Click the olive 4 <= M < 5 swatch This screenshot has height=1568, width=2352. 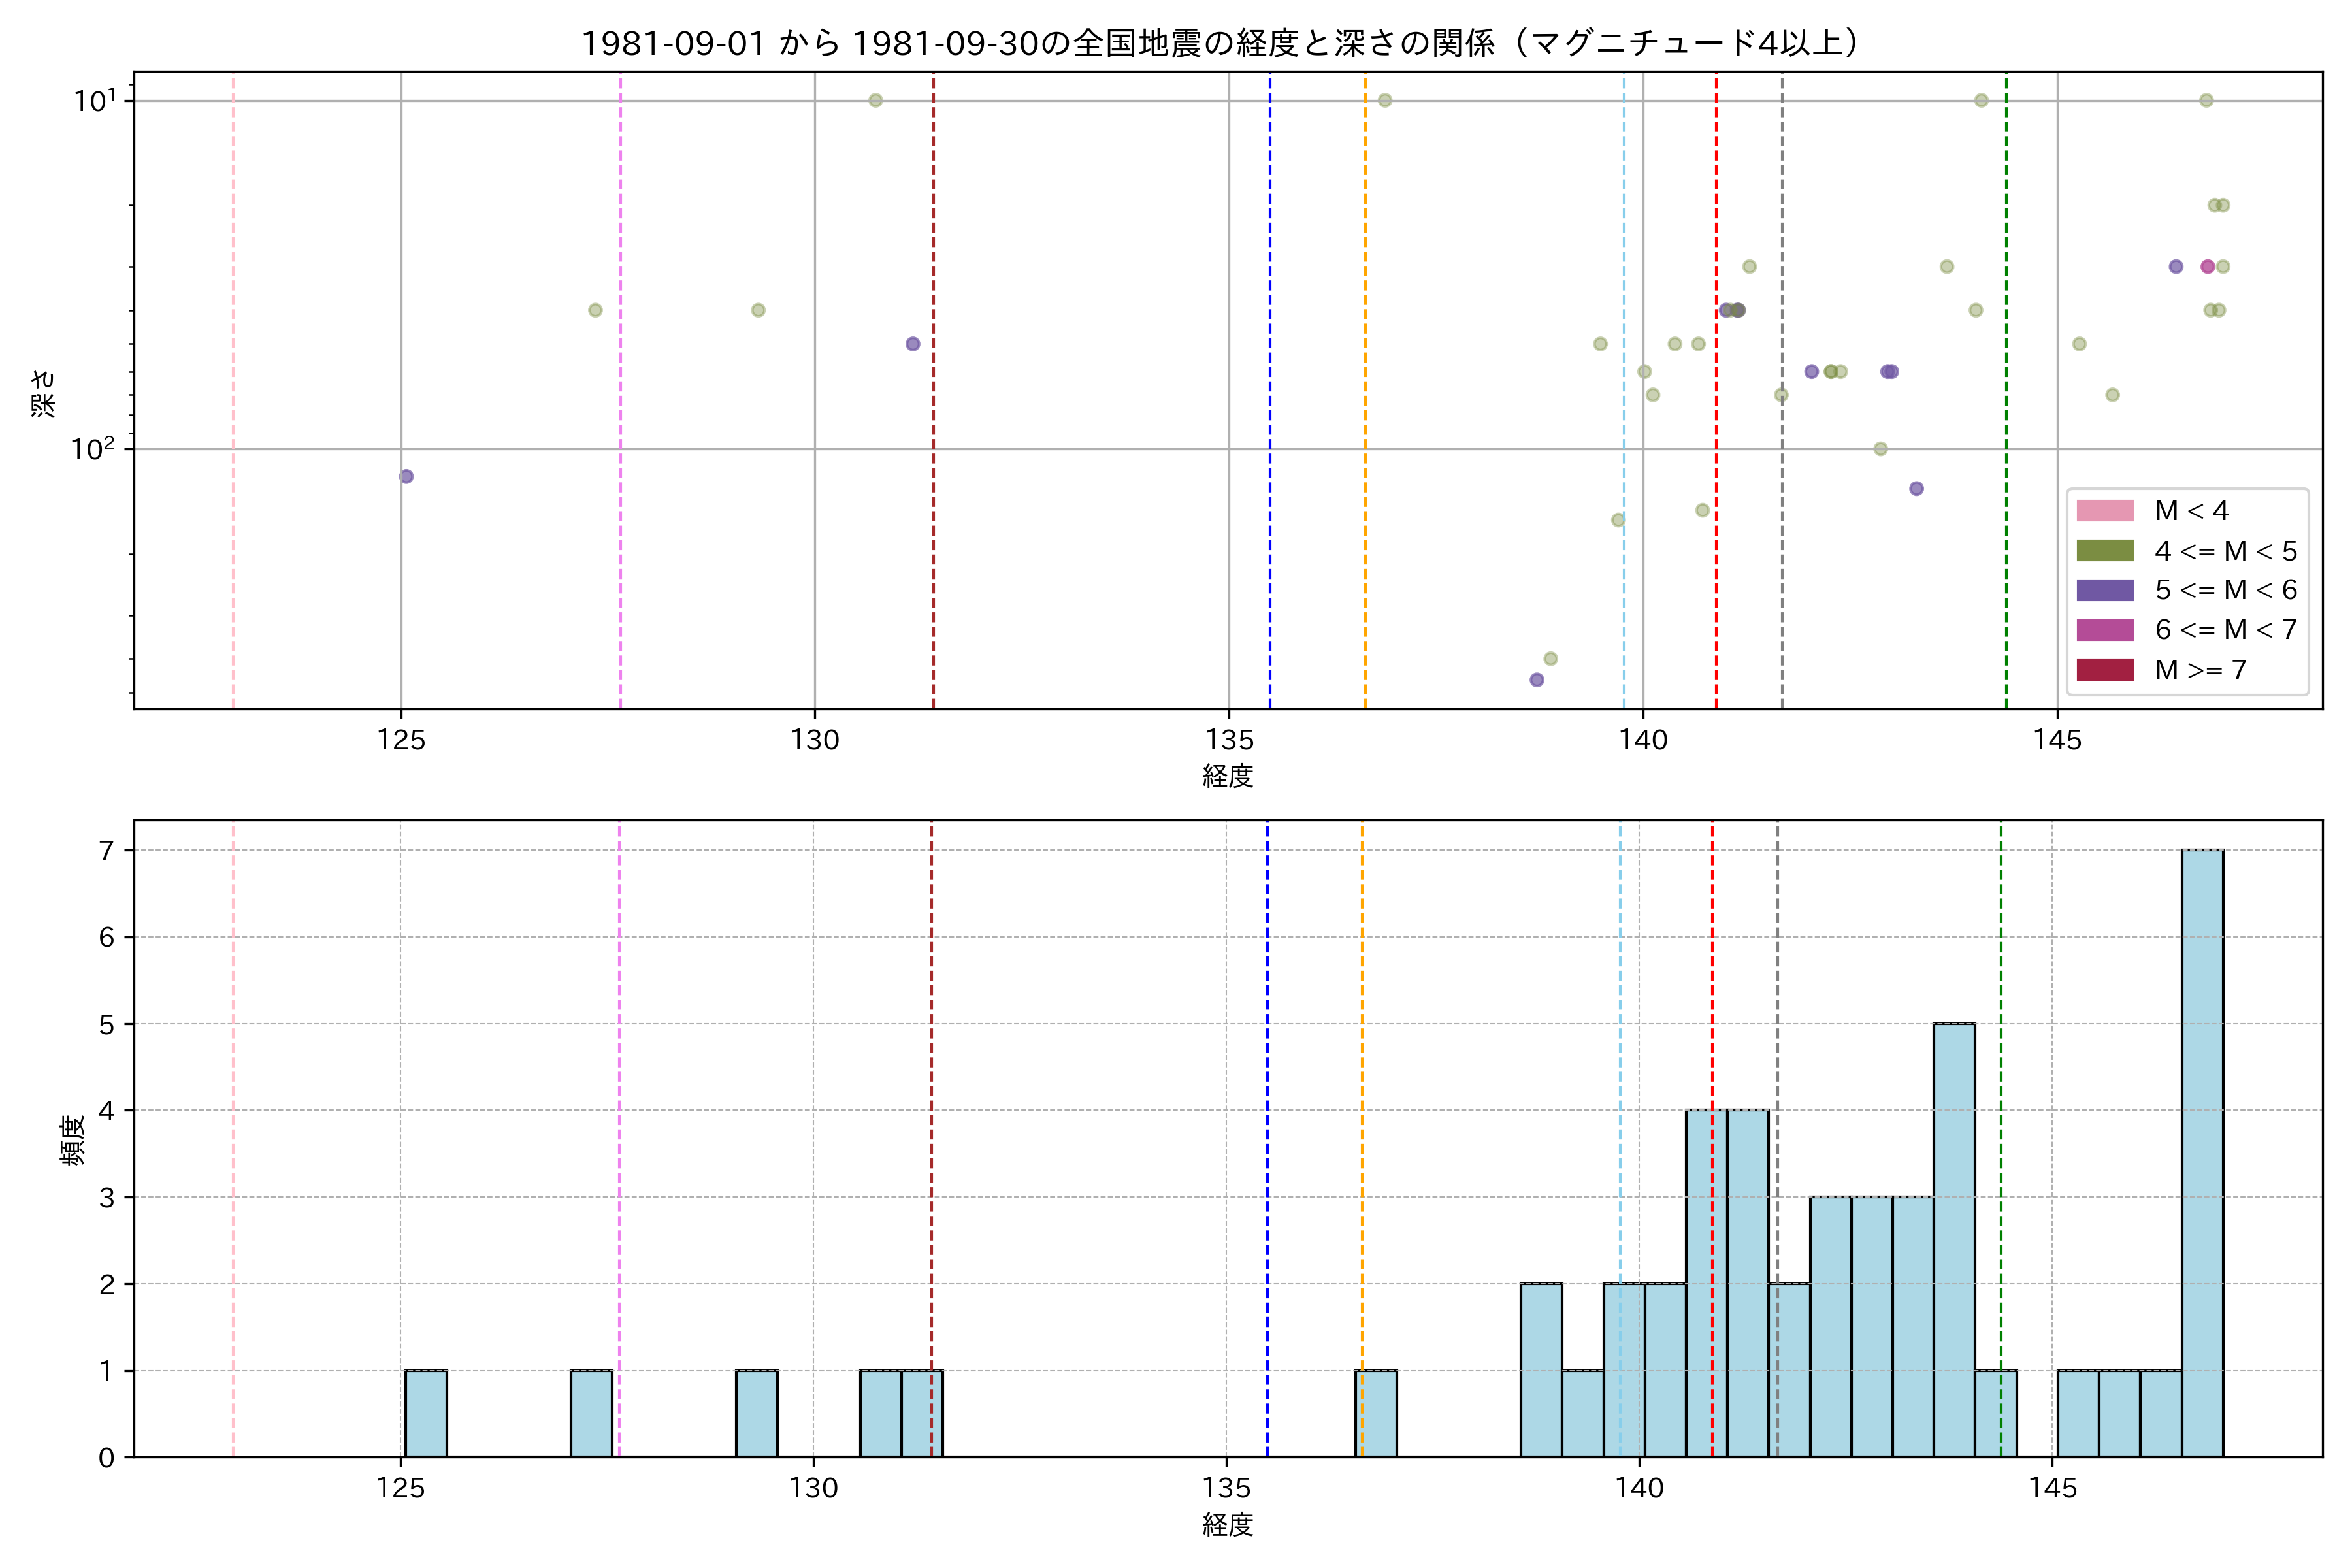(x=2105, y=551)
